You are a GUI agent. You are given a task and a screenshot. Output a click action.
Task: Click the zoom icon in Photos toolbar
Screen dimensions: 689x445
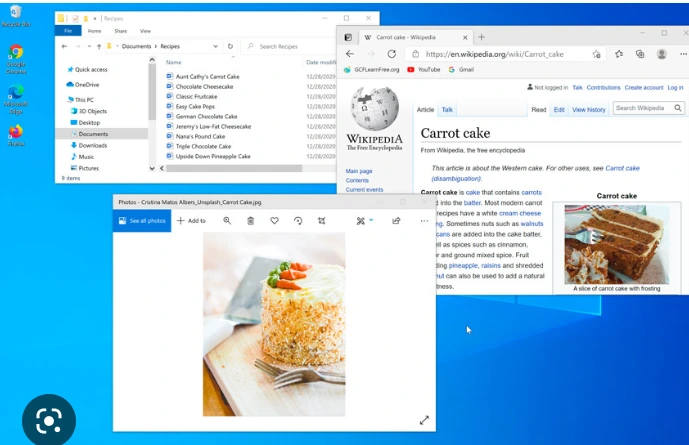[227, 221]
